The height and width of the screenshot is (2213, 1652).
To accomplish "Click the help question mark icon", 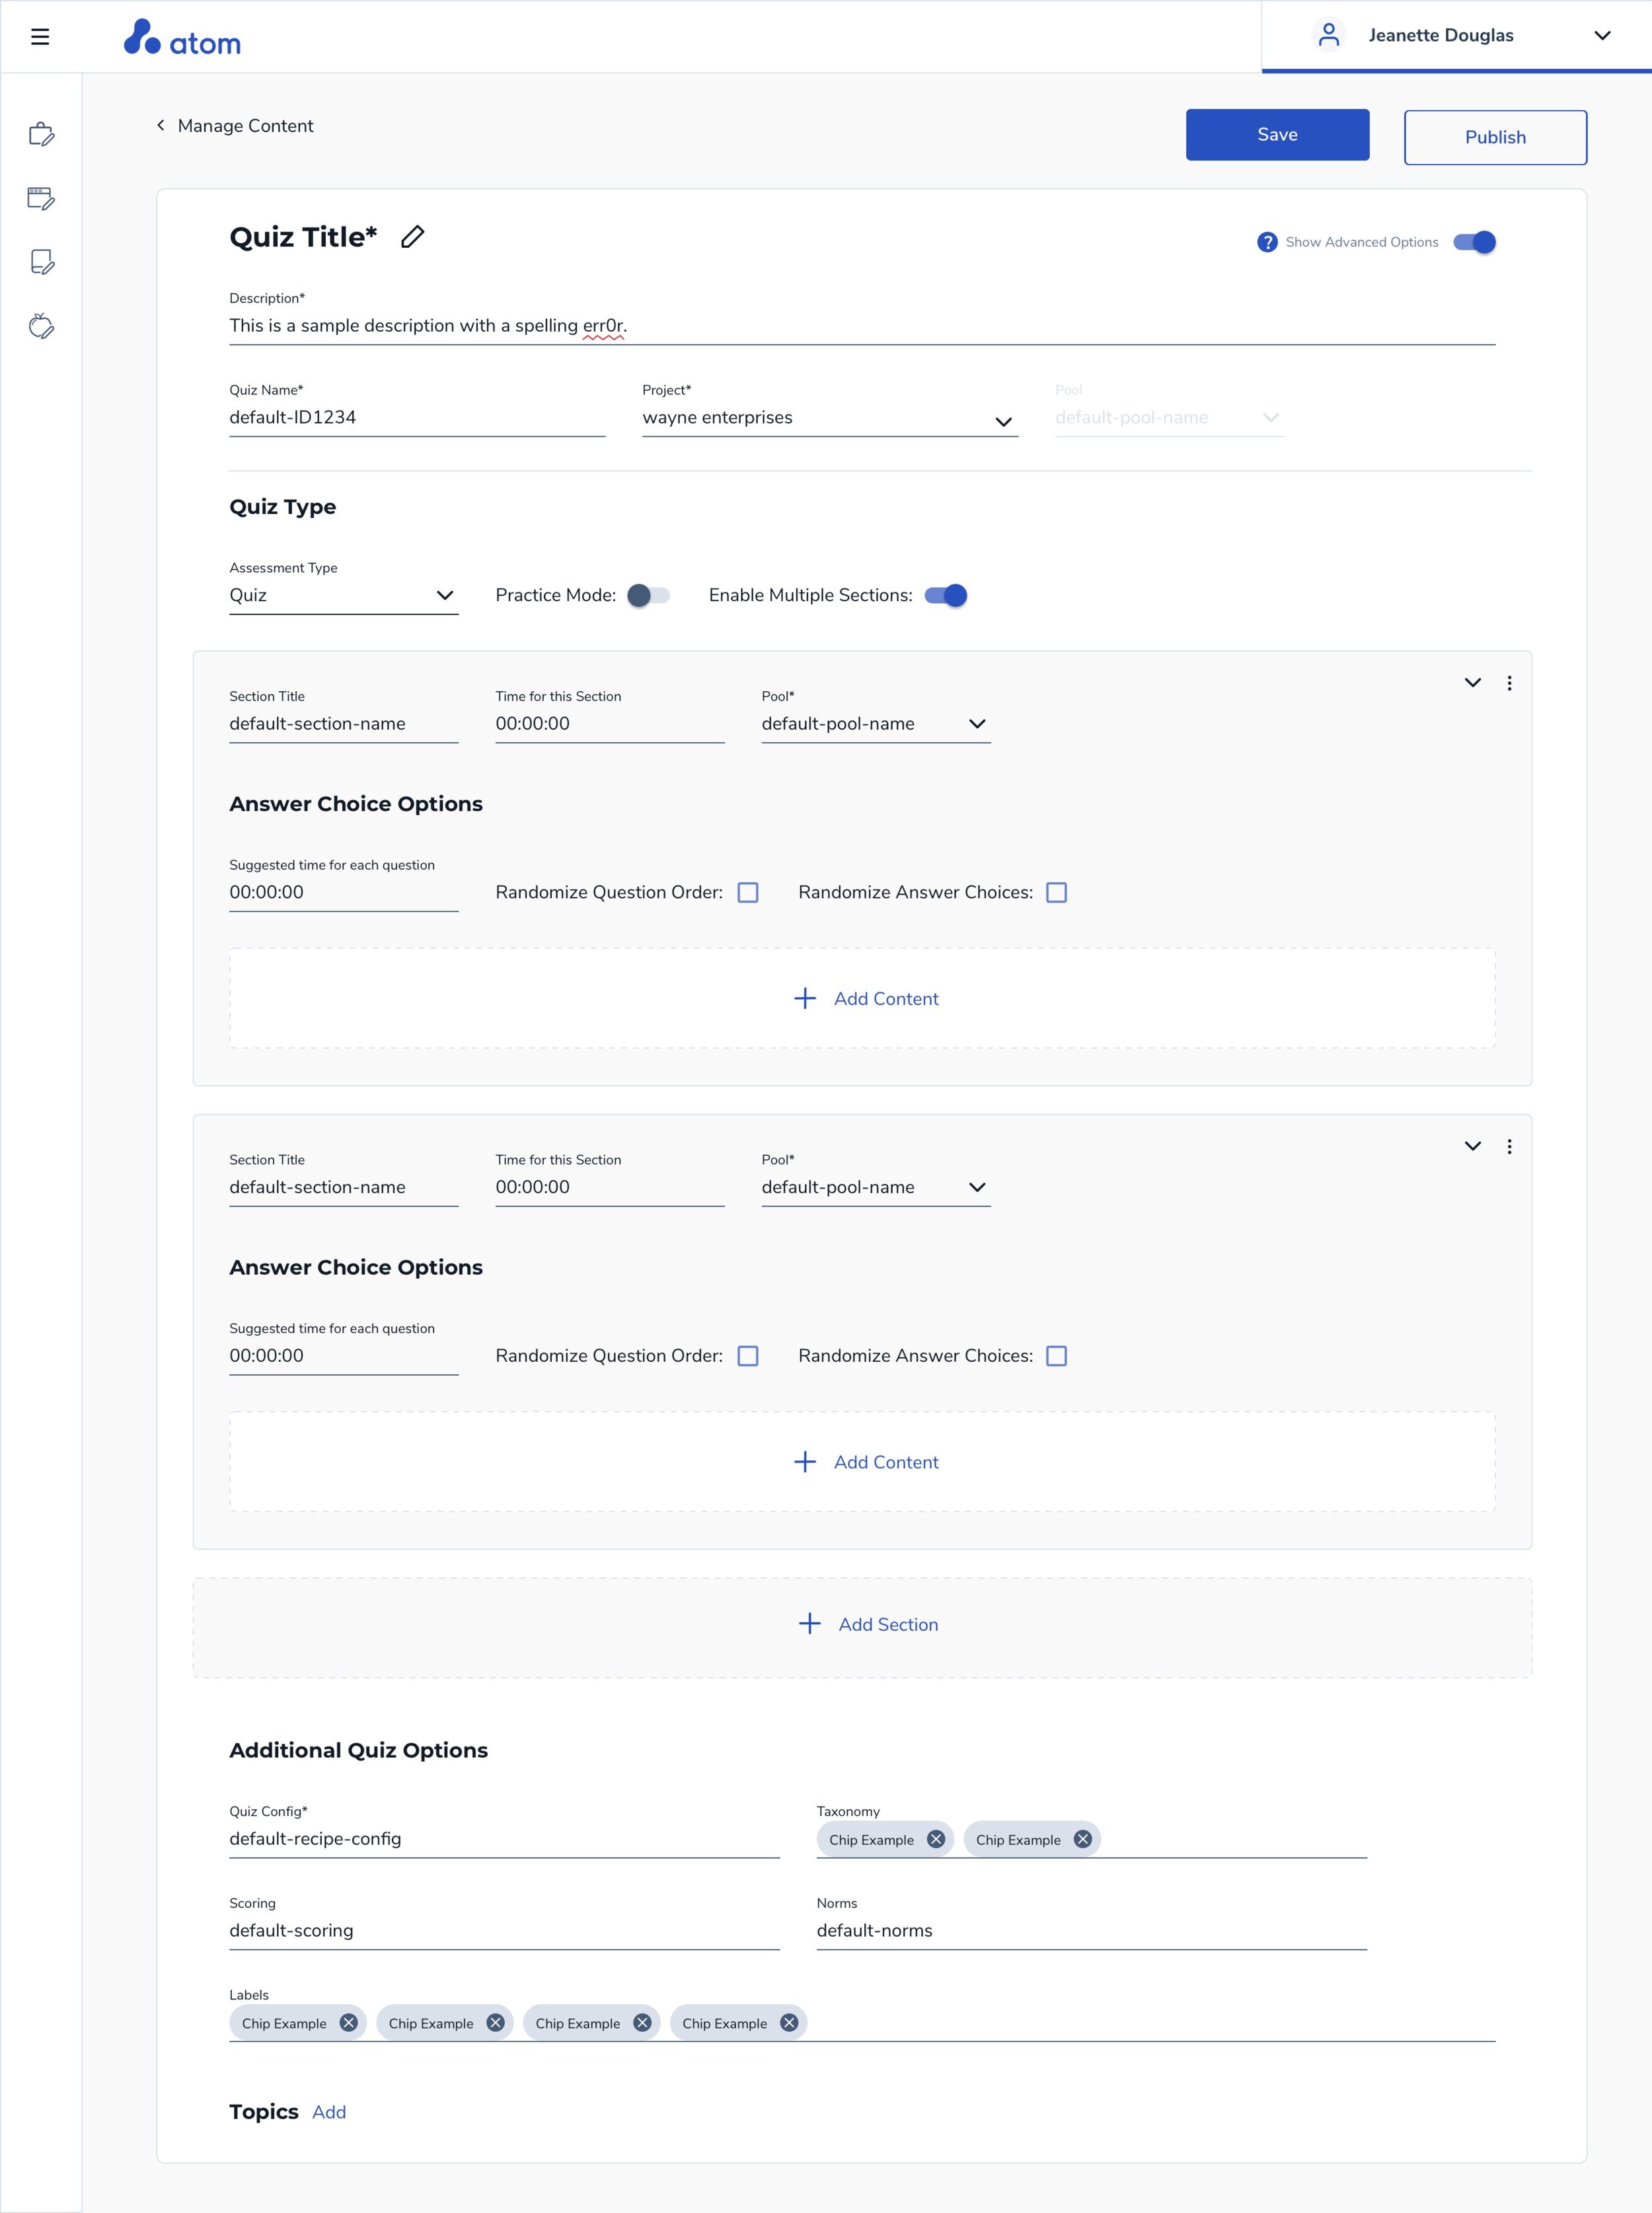I will [x=1267, y=242].
